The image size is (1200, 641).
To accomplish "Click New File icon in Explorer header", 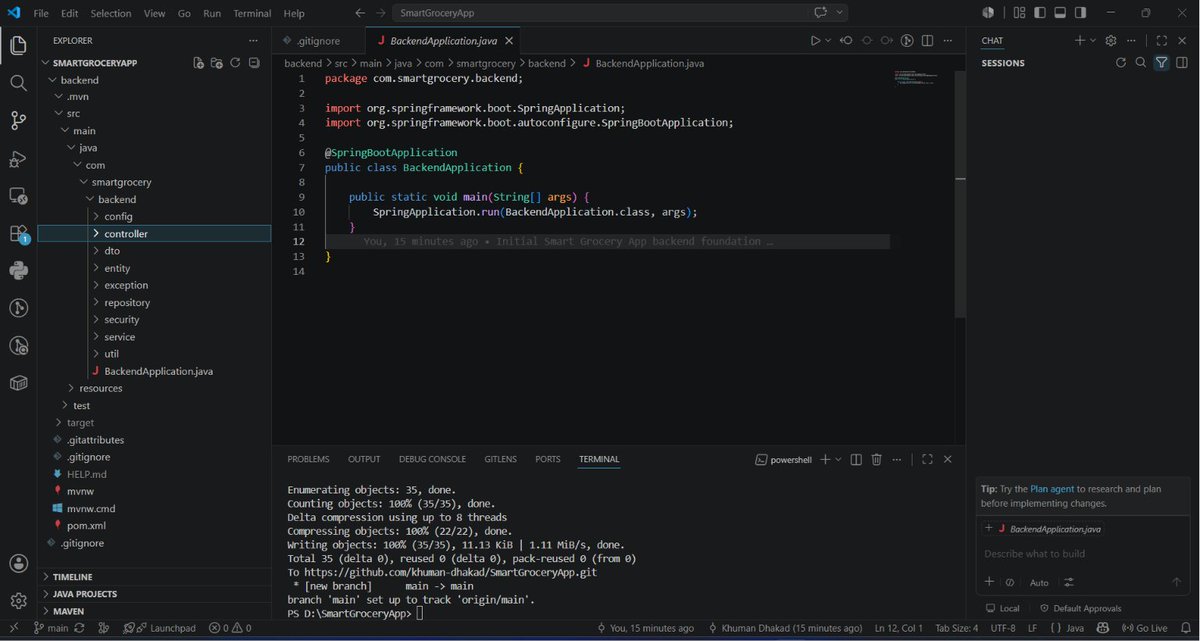I will 199,62.
